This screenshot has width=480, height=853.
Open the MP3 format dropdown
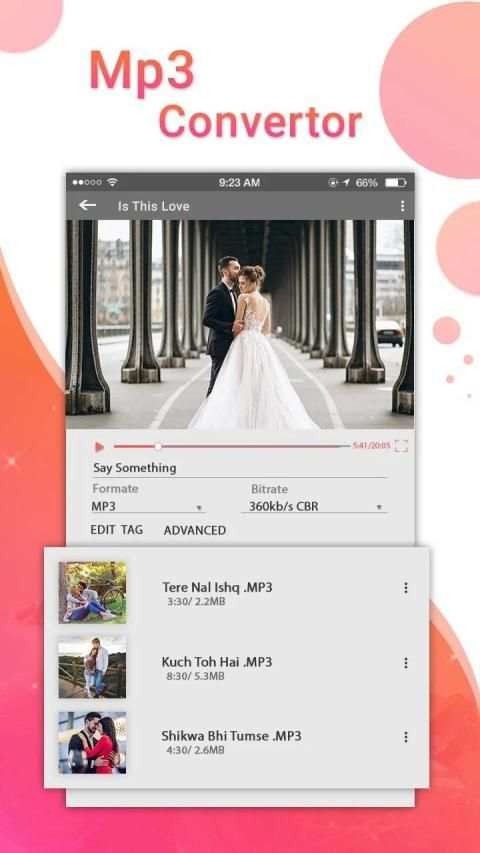tap(147, 506)
